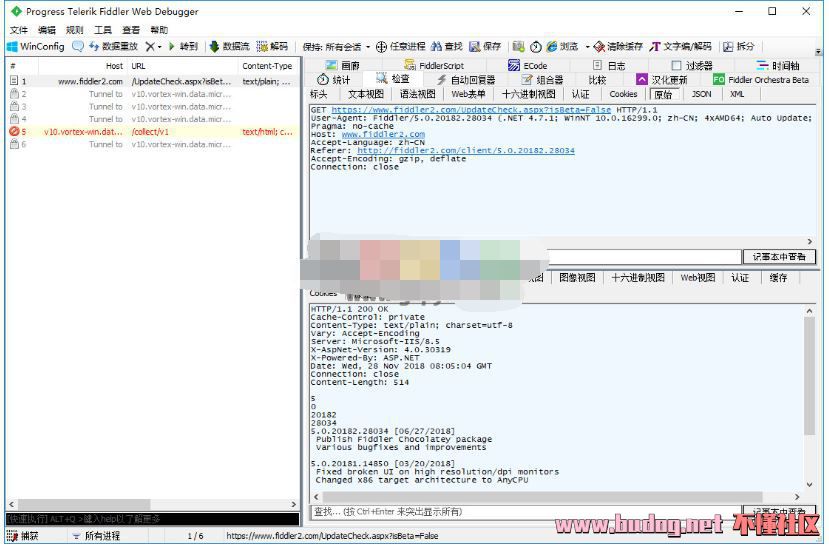
Task: Open the 自动回复器 AutoResponder tab
Action: pos(466,80)
